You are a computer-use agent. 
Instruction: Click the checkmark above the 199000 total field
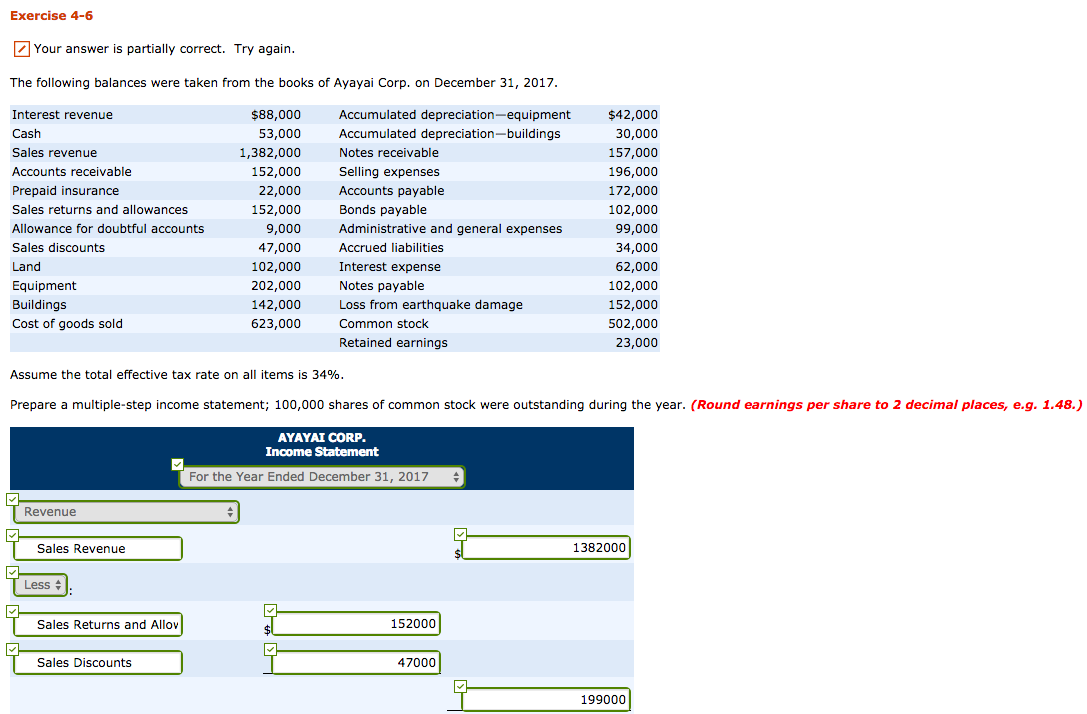(x=461, y=686)
